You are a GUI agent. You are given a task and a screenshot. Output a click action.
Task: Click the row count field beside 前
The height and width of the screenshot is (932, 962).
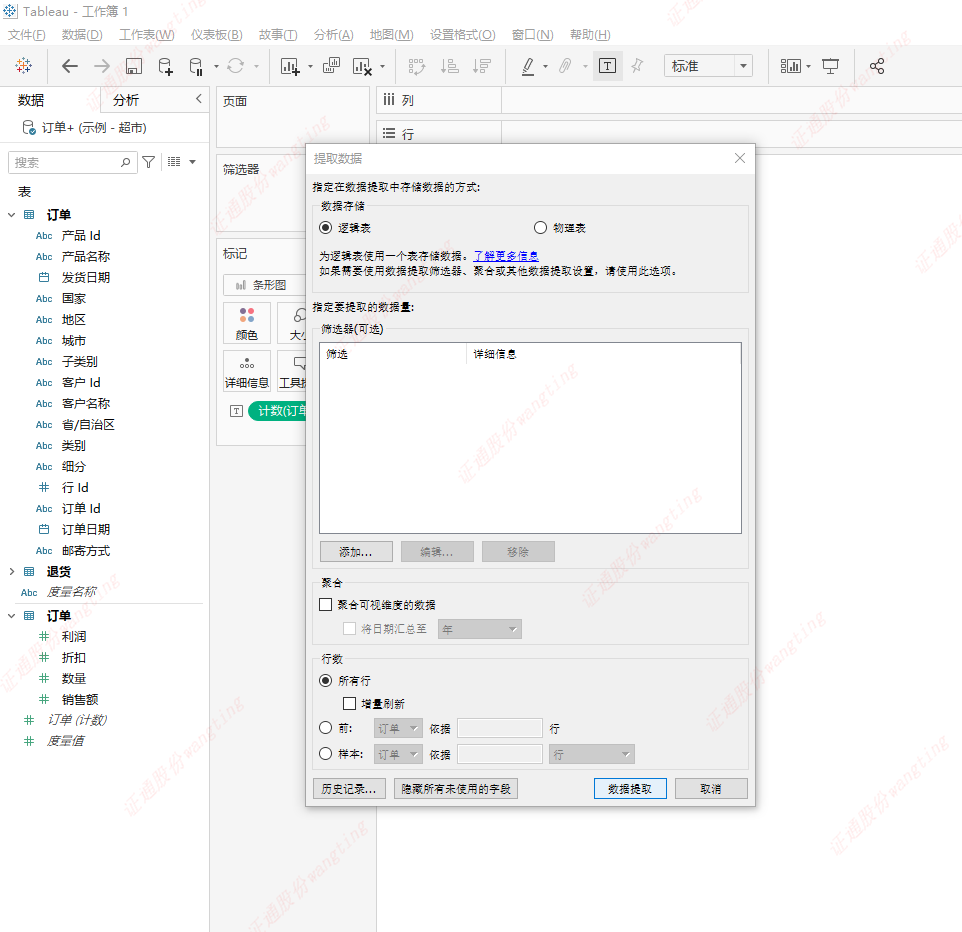[500, 728]
